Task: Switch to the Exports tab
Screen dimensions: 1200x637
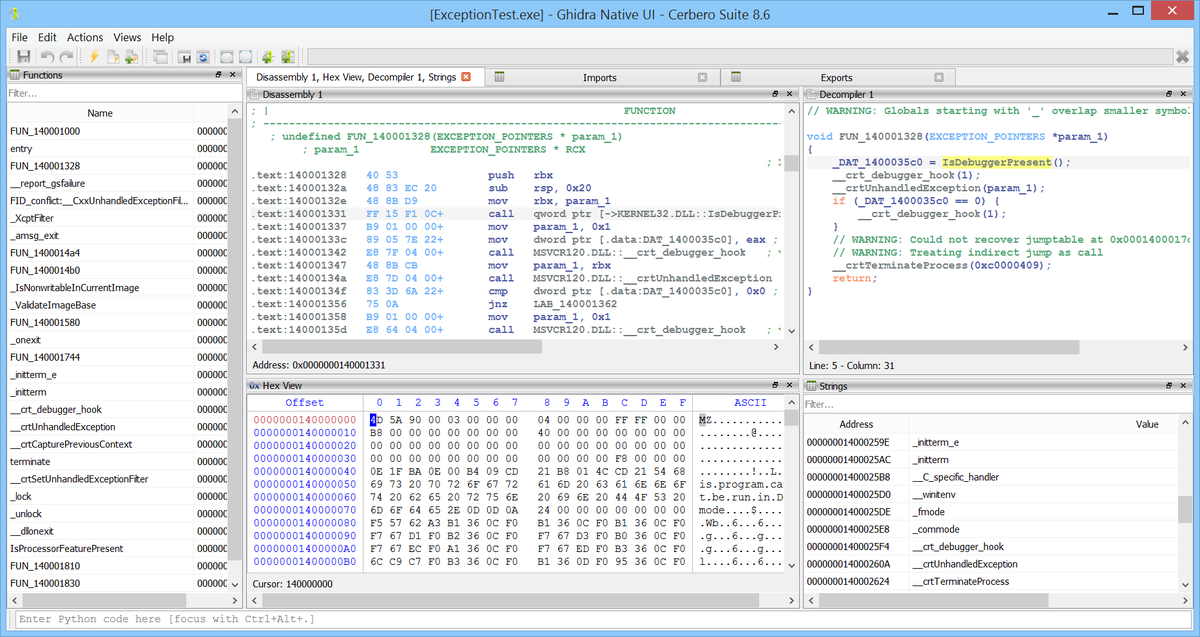Action: click(836, 77)
